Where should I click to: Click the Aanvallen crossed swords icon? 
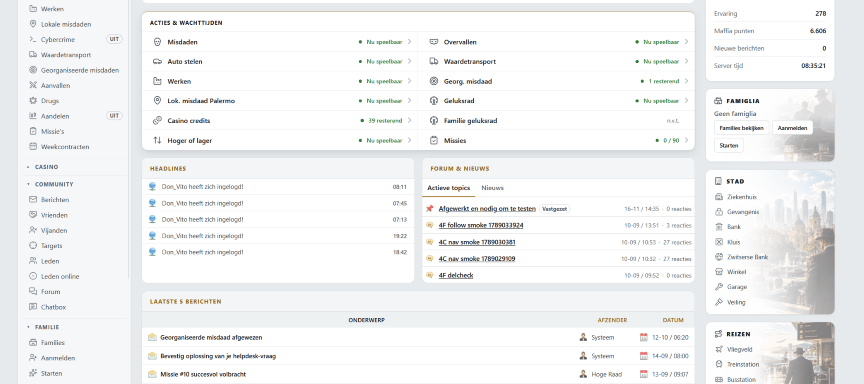[33, 85]
